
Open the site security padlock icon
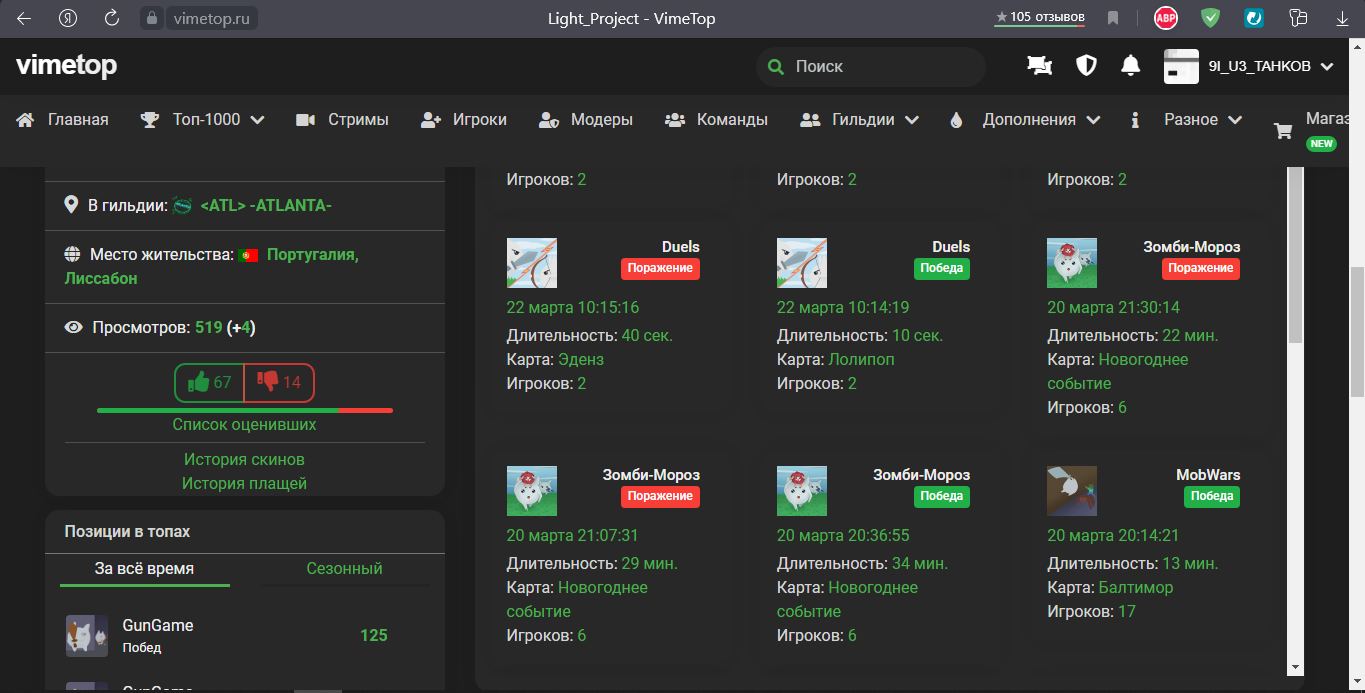click(x=151, y=18)
